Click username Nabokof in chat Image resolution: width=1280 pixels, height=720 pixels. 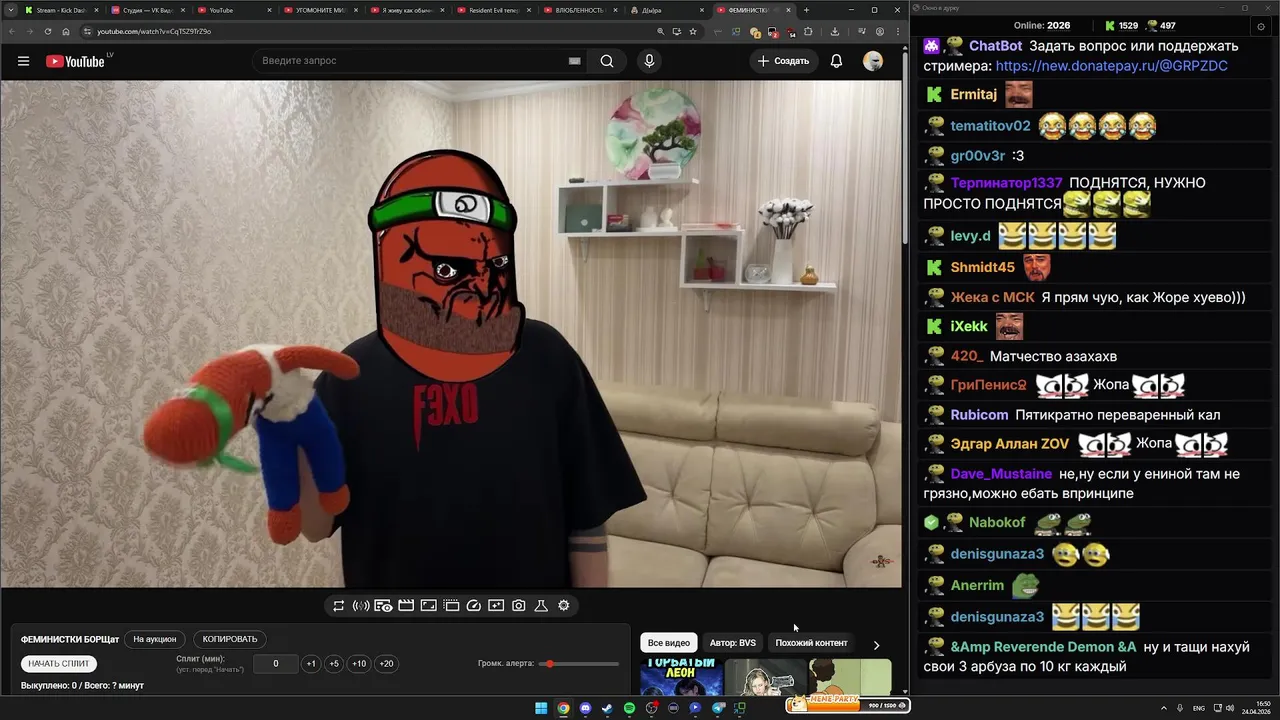[x=997, y=523]
